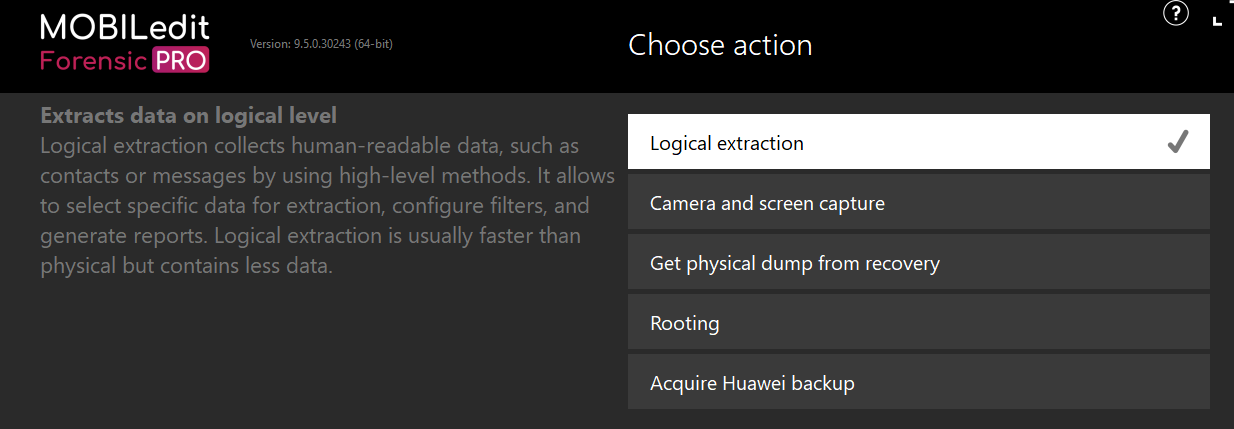This screenshot has height=429, width=1234.
Task: Click the 'Extracts data on logical level' heading
Action: coord(189,115)
